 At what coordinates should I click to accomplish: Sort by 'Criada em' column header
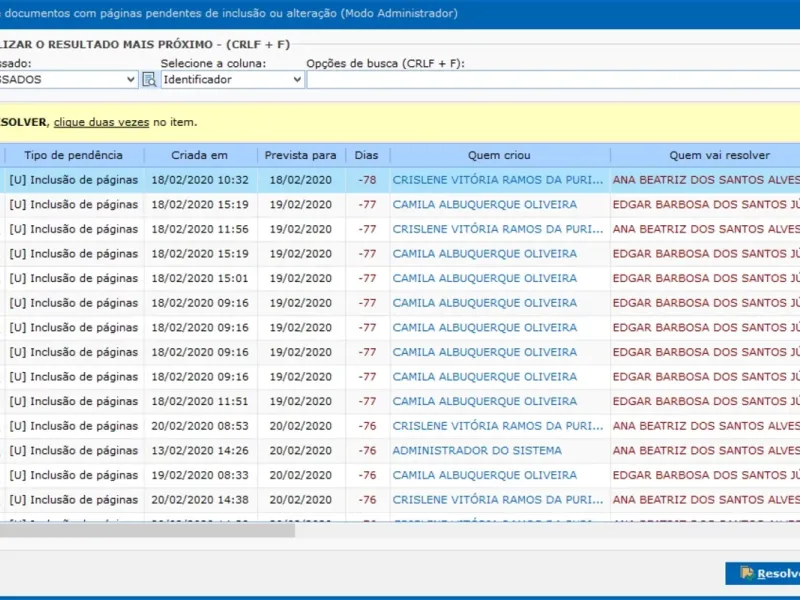pos(199,155)
